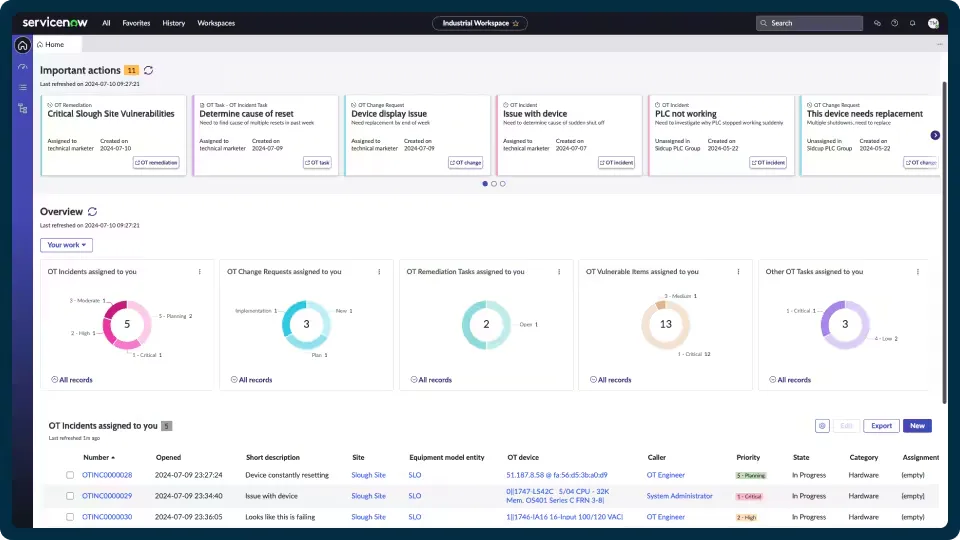Refresh the Overview section
The height and width of the screenshot is (540, 960).
[x=93, y=212]
